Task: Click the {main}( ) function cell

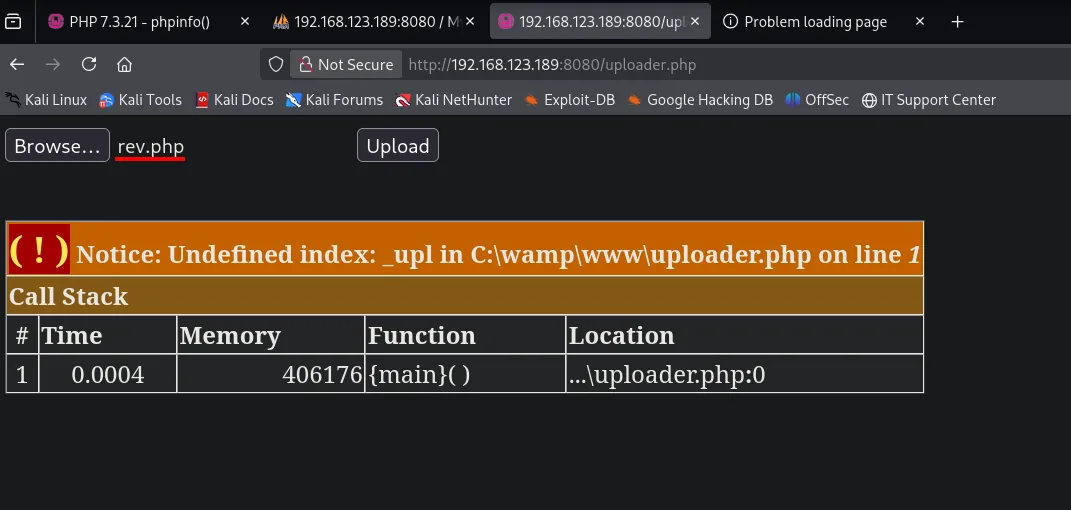Action: (465, 373)
